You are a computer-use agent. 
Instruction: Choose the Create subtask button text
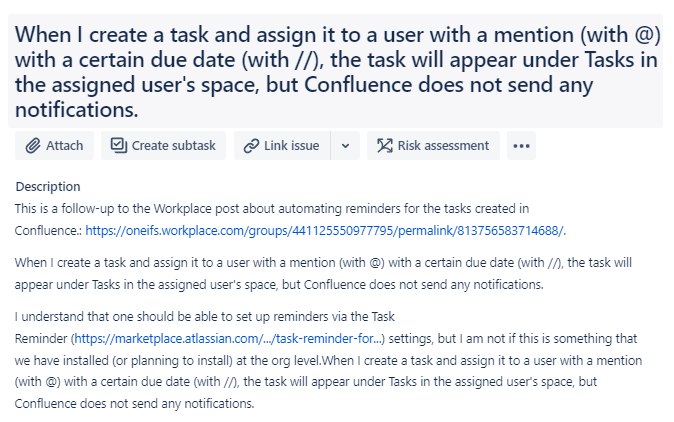pos(174,146)
